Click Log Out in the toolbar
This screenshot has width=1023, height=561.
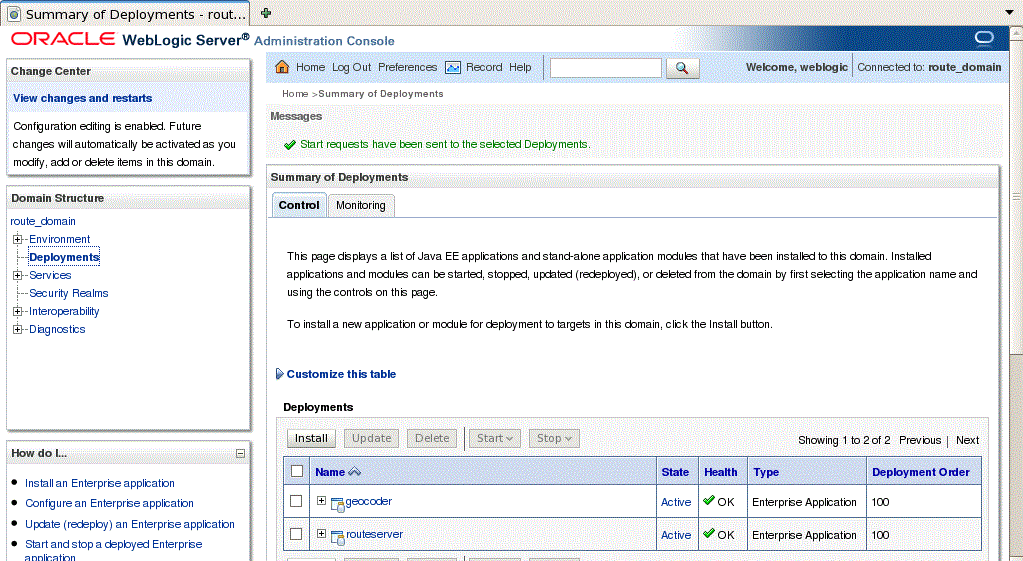[x=352, y=67]
